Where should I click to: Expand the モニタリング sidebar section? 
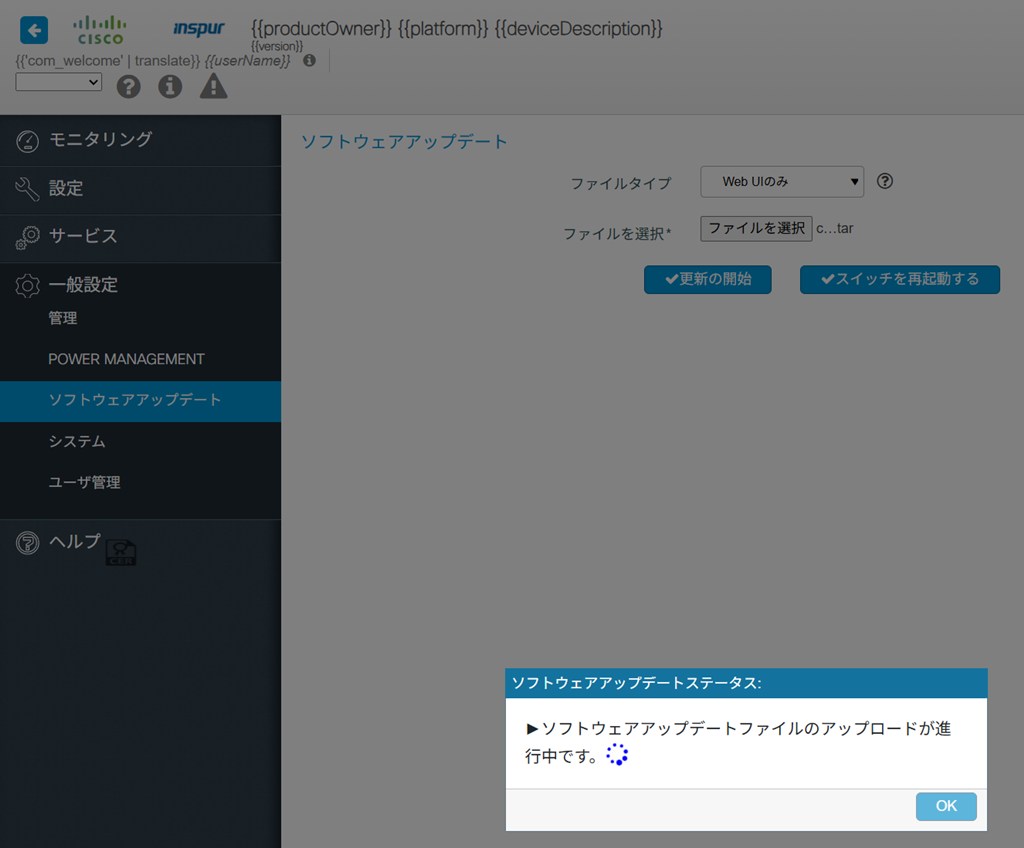100,139
